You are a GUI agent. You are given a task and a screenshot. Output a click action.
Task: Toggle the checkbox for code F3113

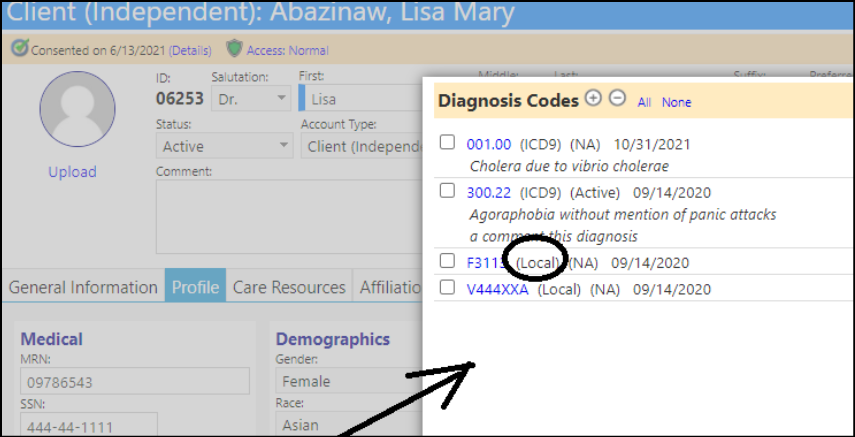pos(447,261)
